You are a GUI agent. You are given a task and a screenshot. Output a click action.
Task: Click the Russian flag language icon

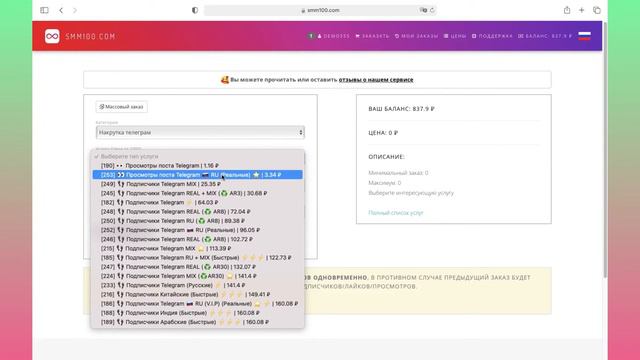pyautogui.click(x=584, y=36)
